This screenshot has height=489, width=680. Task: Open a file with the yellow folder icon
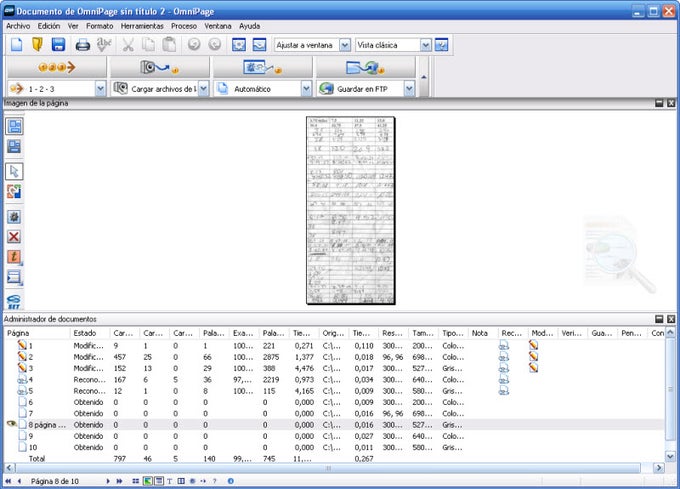click(37, 45)
